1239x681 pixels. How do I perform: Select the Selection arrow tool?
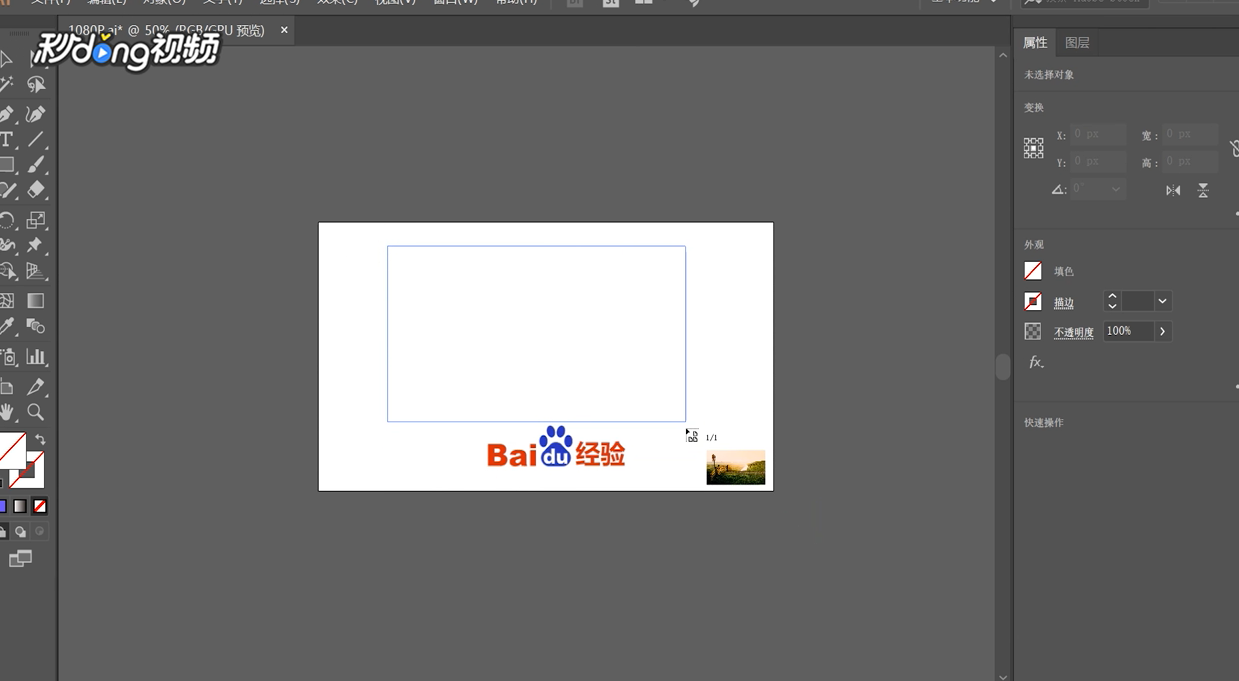coord(7,60)
